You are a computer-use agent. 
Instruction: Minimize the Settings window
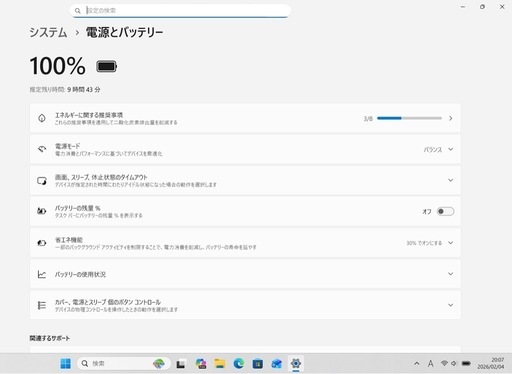463,7
